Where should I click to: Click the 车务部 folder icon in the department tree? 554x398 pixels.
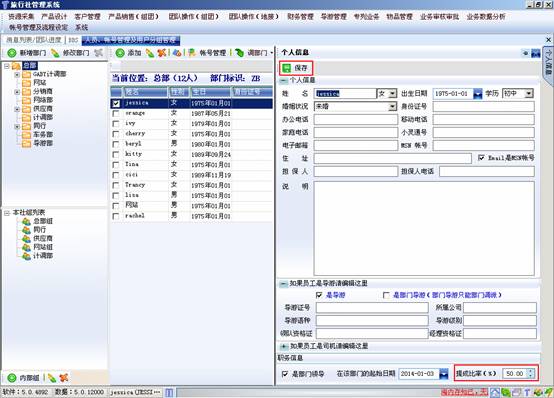tap(26, 135)
